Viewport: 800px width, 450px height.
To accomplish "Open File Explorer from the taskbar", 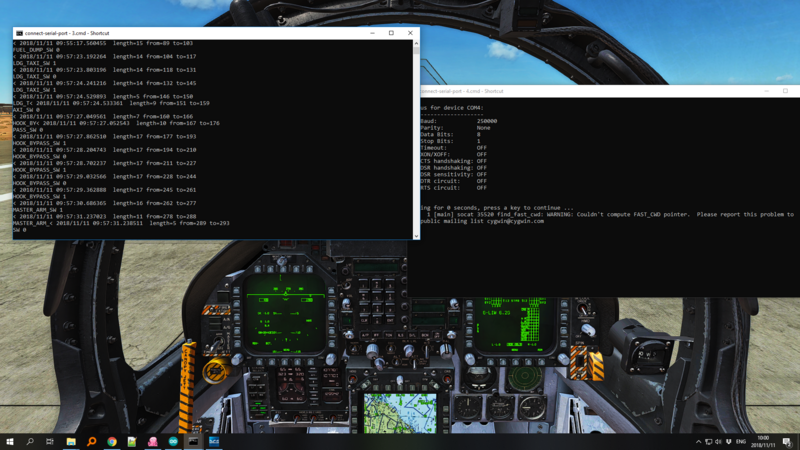I will point(71,441).
